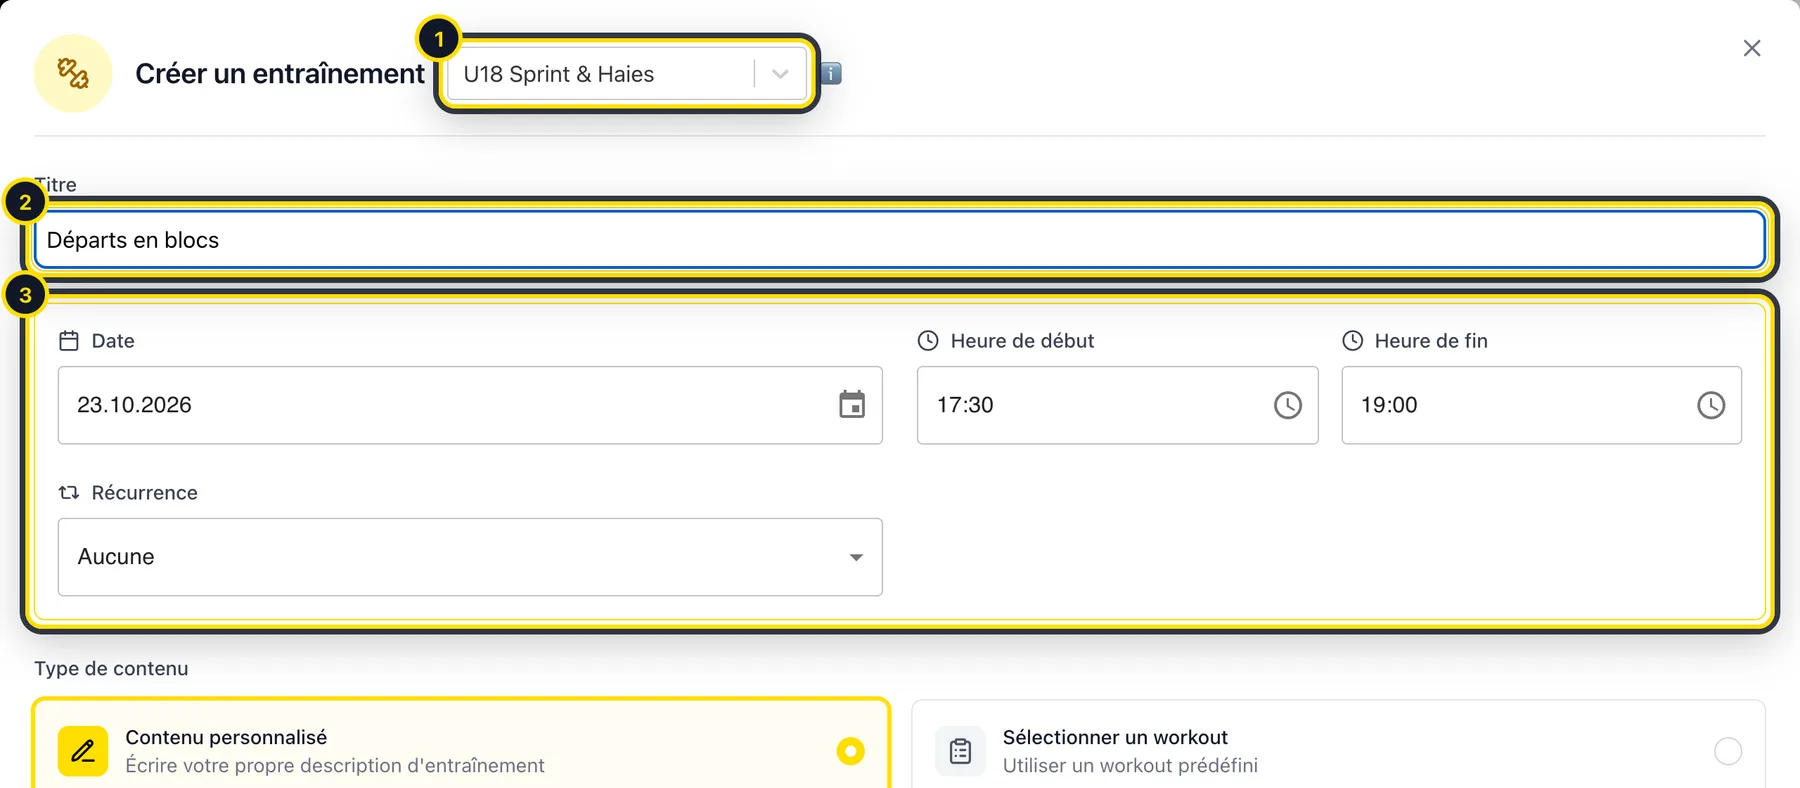Viewport: 1800px width, 788px height.
Task: Open the calendar picker in Date field
Action: pos(852,405)
